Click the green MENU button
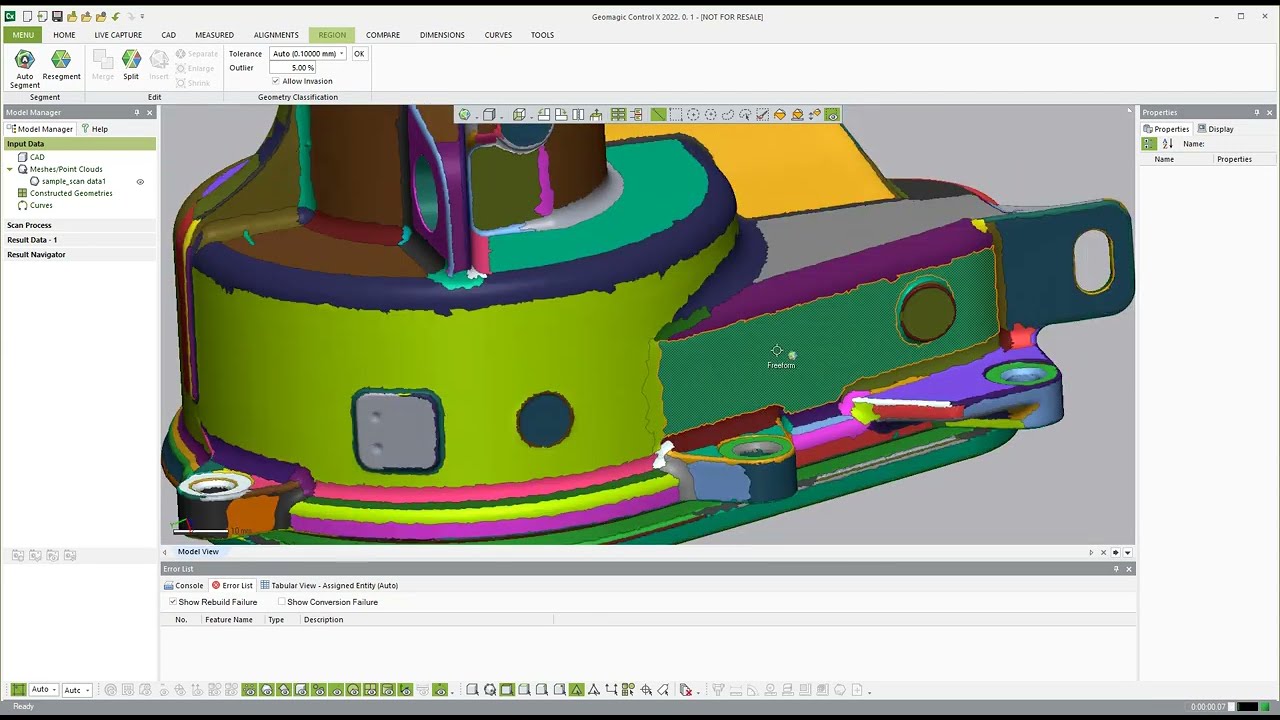 (23, 35)
